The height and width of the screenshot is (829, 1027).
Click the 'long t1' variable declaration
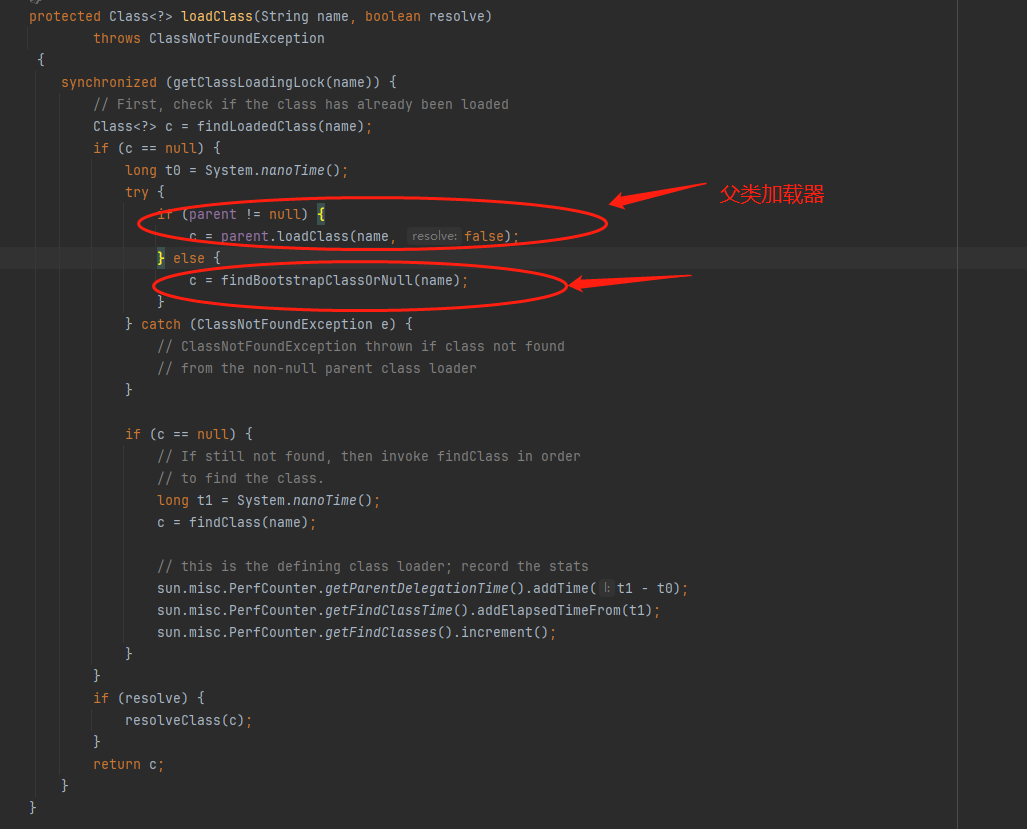[192, 500]
